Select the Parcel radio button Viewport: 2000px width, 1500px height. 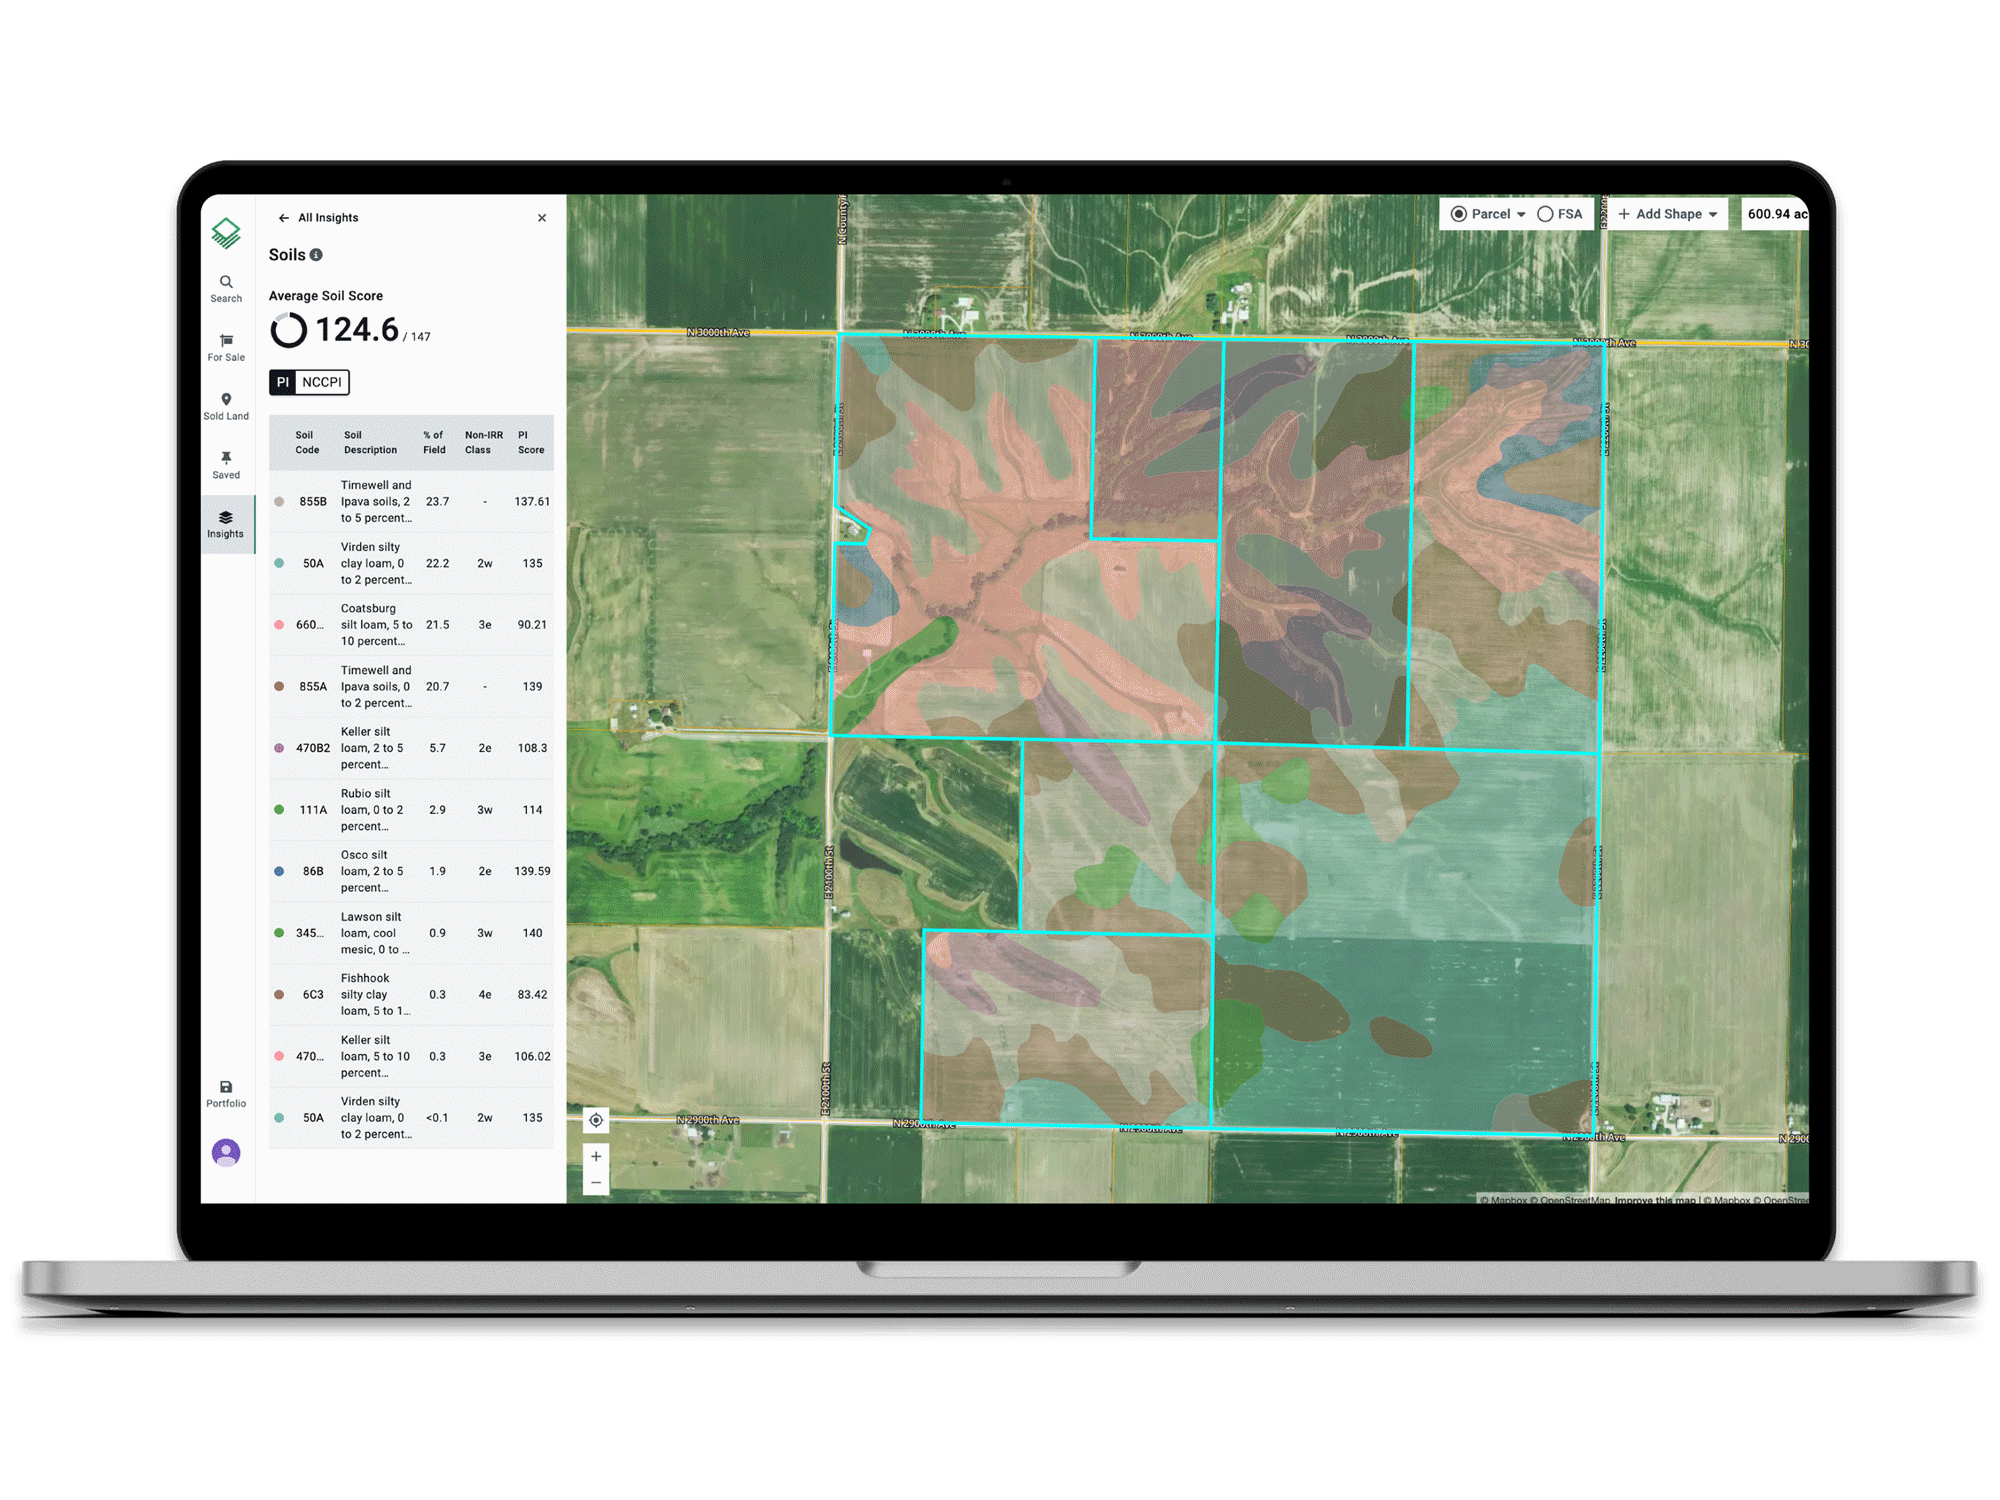pyautogui.click(x=1459, y=214)
